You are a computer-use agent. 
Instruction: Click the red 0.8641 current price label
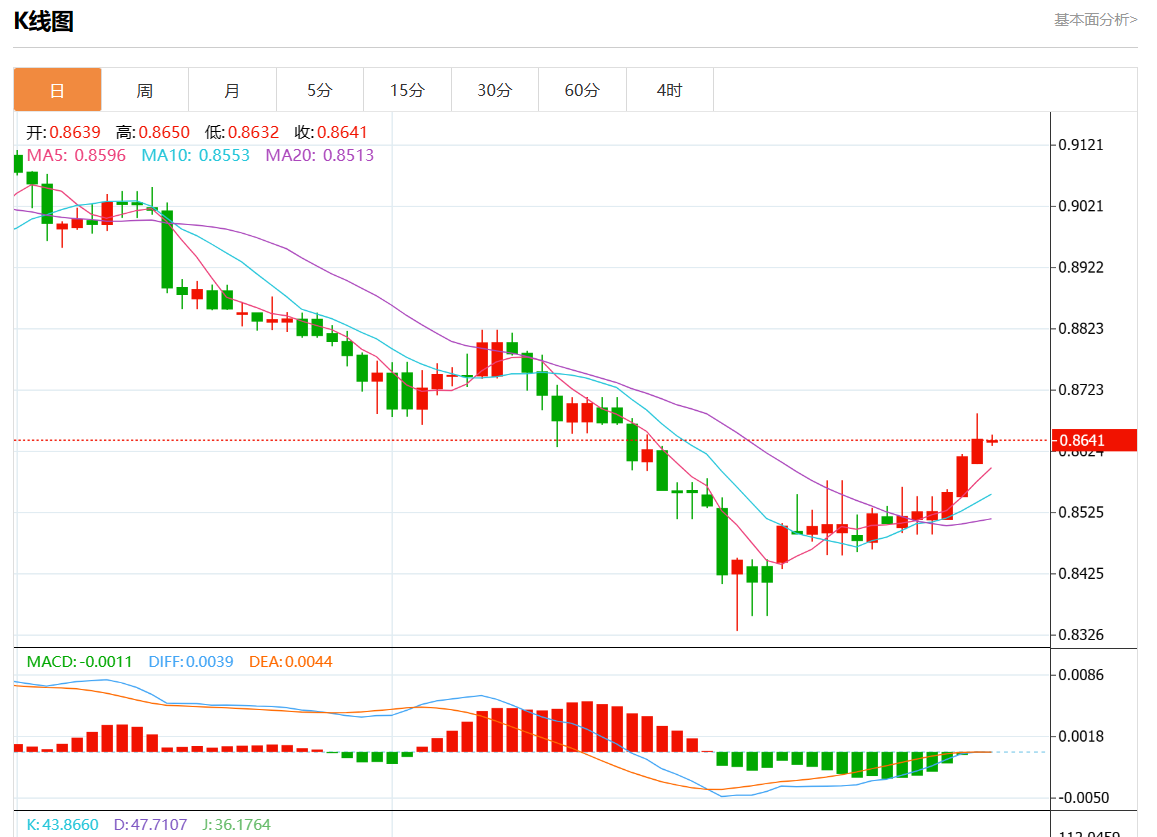pyautogui.click(x=1094, y=440)
